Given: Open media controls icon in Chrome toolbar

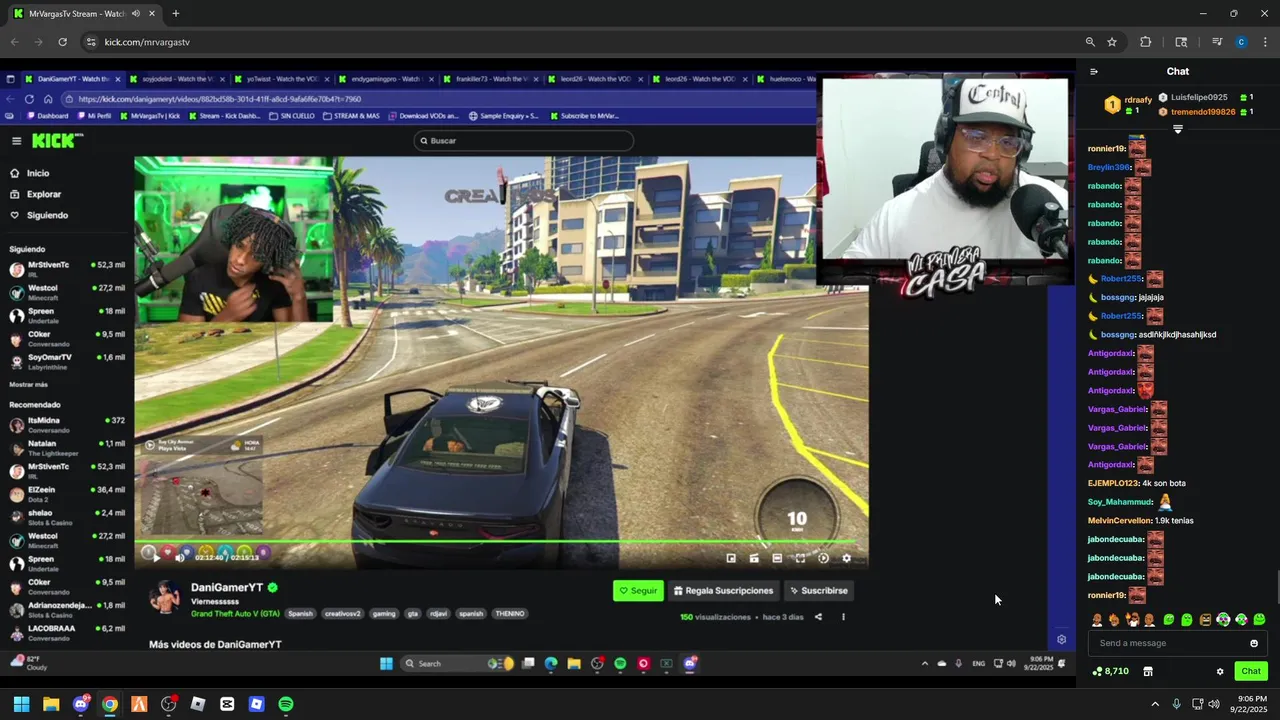Looking at the screenshot, I should pos(1217,42).
